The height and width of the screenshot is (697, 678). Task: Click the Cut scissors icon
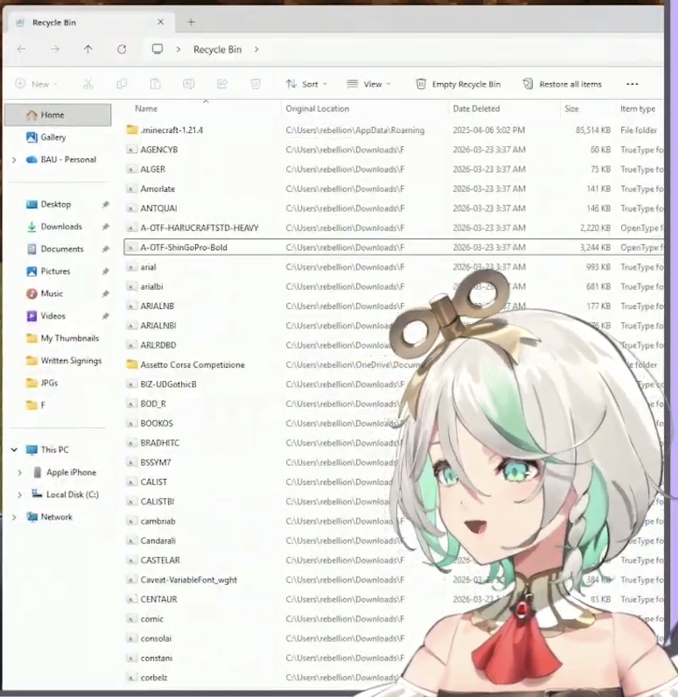pyautogui.click(x=88, y=84)
